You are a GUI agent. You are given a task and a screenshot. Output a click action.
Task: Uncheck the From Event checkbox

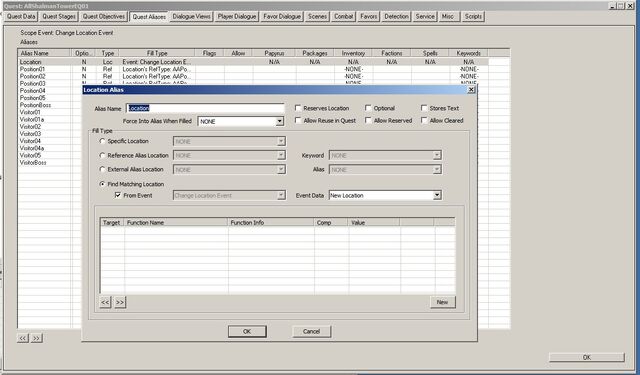(x=118, y=195)
